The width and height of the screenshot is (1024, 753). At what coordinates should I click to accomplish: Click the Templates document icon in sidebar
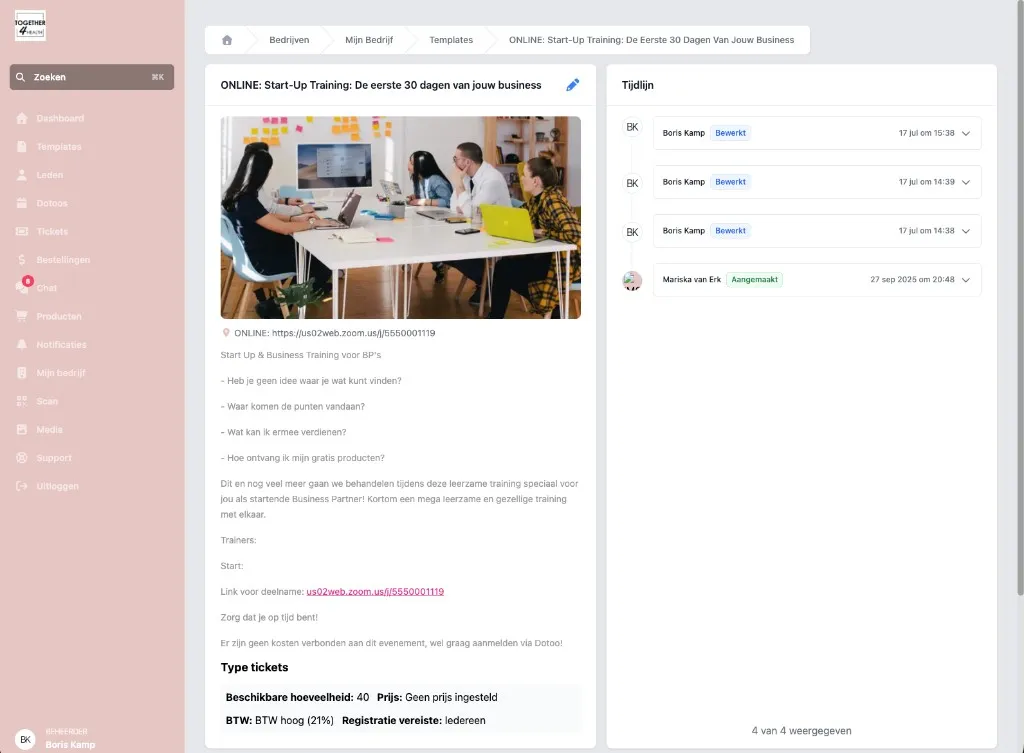click(x=22, y=146)
